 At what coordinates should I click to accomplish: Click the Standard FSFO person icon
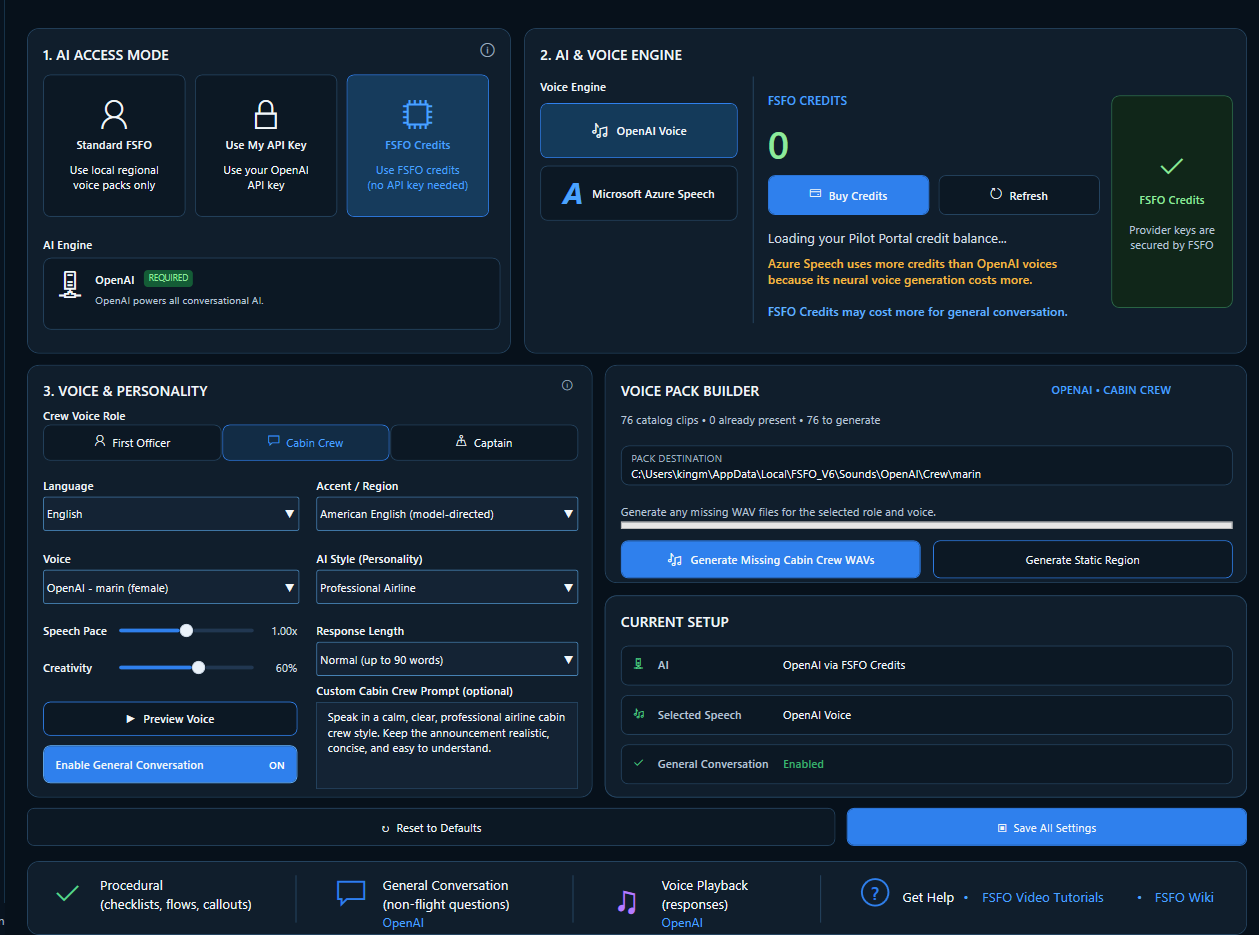click(x=114, y=114)
